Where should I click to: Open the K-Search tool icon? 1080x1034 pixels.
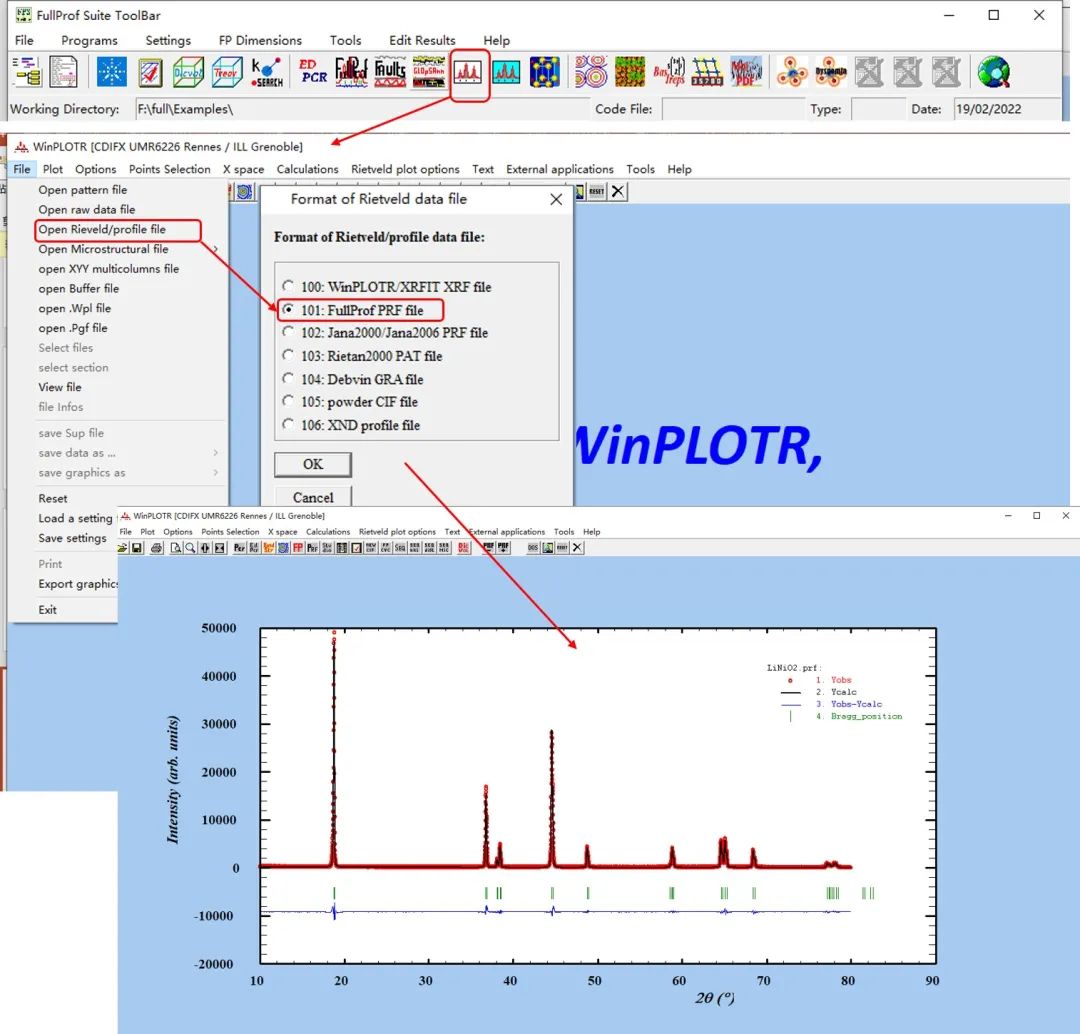[x=268, y=72]
